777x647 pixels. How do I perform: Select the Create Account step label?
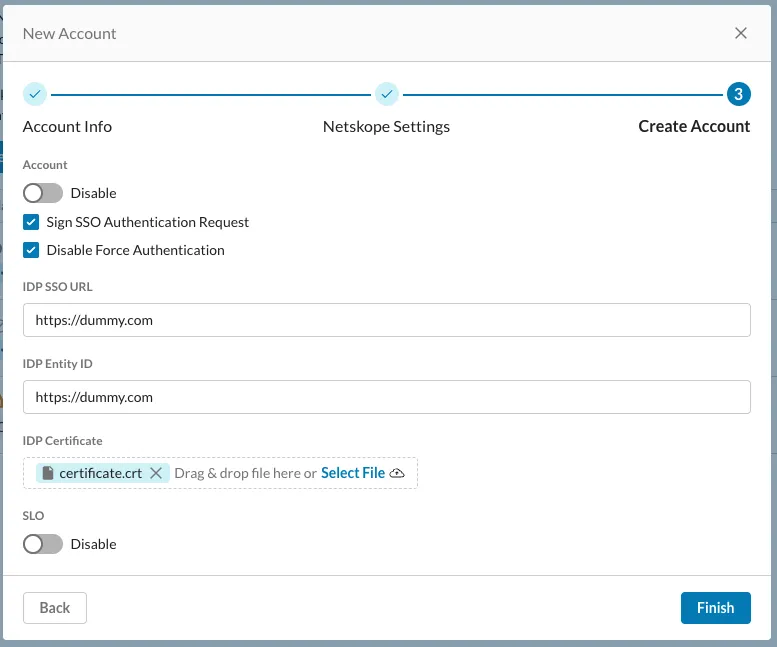[x=694, y=127]
